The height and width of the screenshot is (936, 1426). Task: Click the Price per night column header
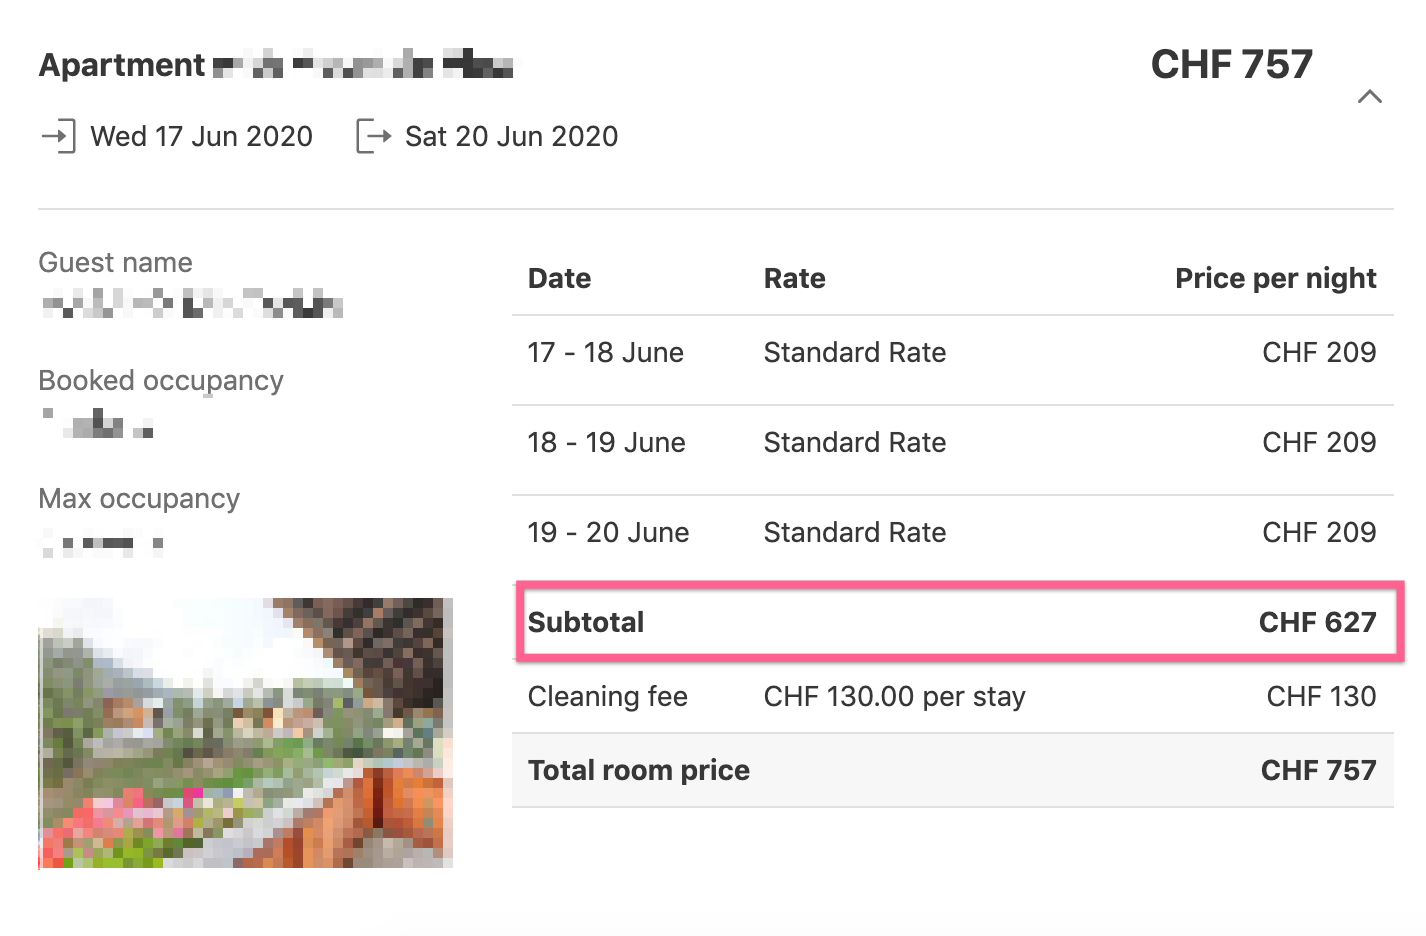click(x=1276, y=278)
